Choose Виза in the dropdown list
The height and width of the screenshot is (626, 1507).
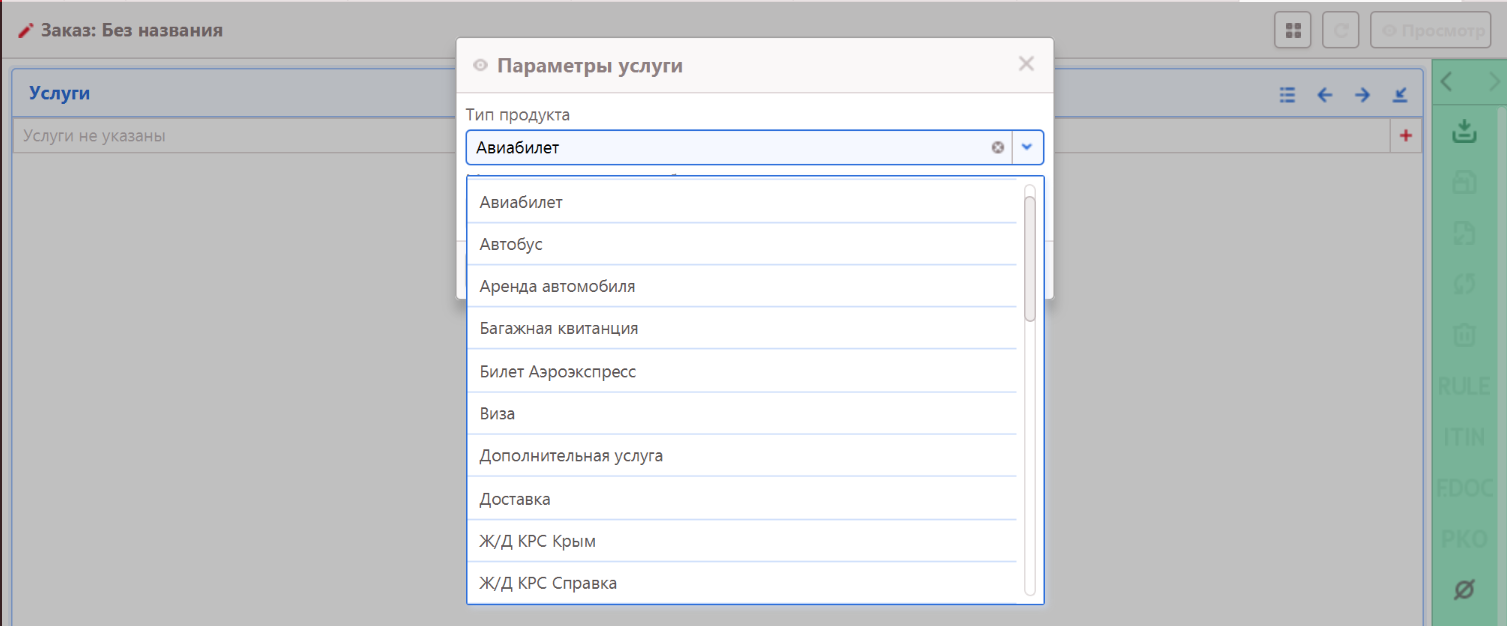(x=497, y=414)
